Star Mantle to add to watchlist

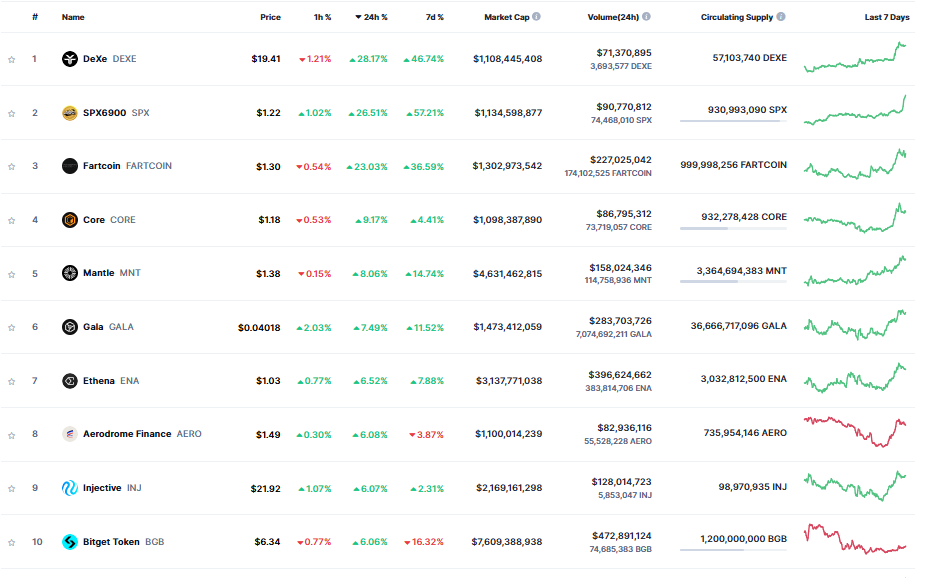11,274
